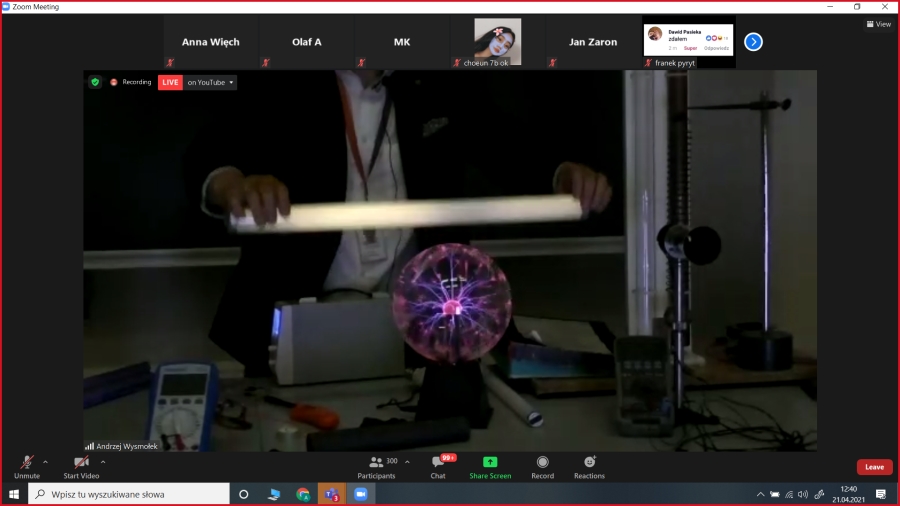Unmute the microphone
900x506 pixels.
[x=27, y=465]
